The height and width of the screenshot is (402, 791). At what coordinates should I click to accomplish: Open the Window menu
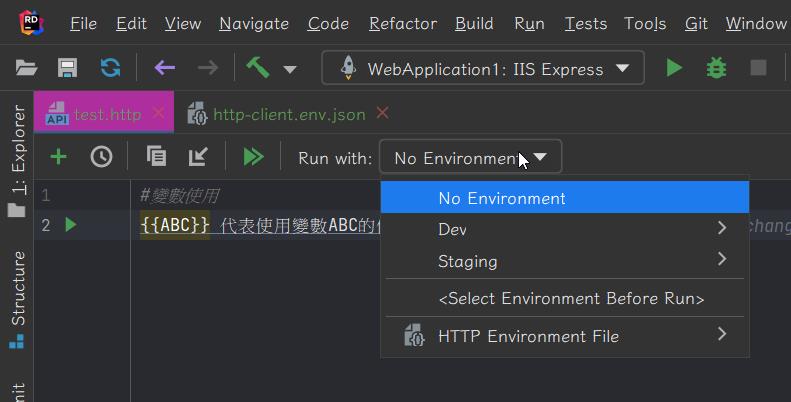756,23
